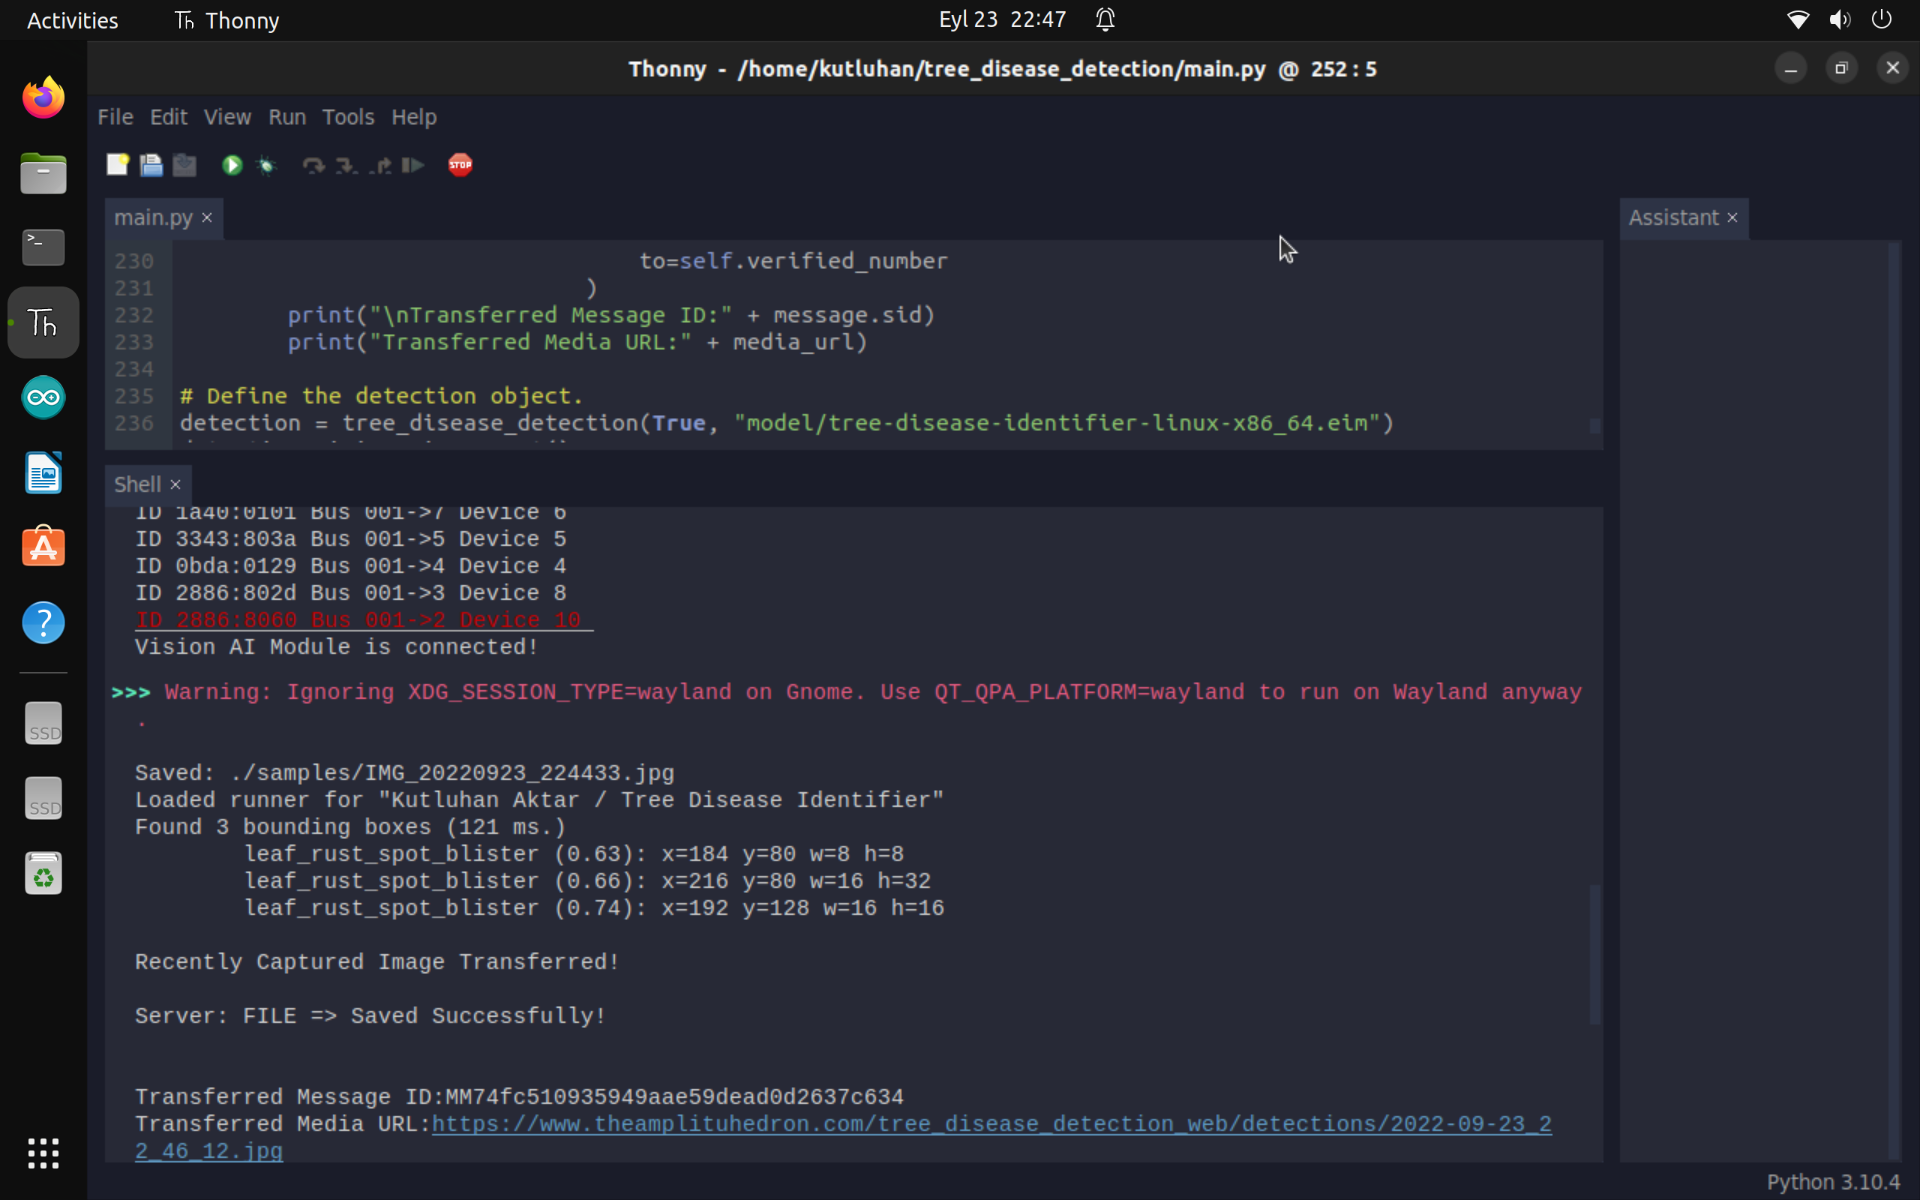Click the transferred media URL link

[x=843, y=1135]
